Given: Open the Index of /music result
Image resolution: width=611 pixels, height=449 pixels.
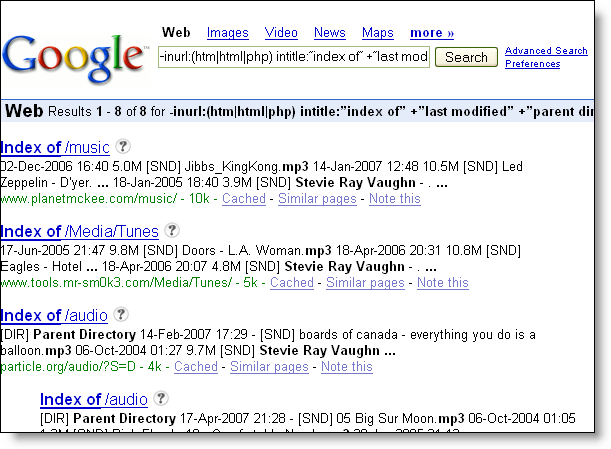Looking at the screenshot, I should point(55,148).
